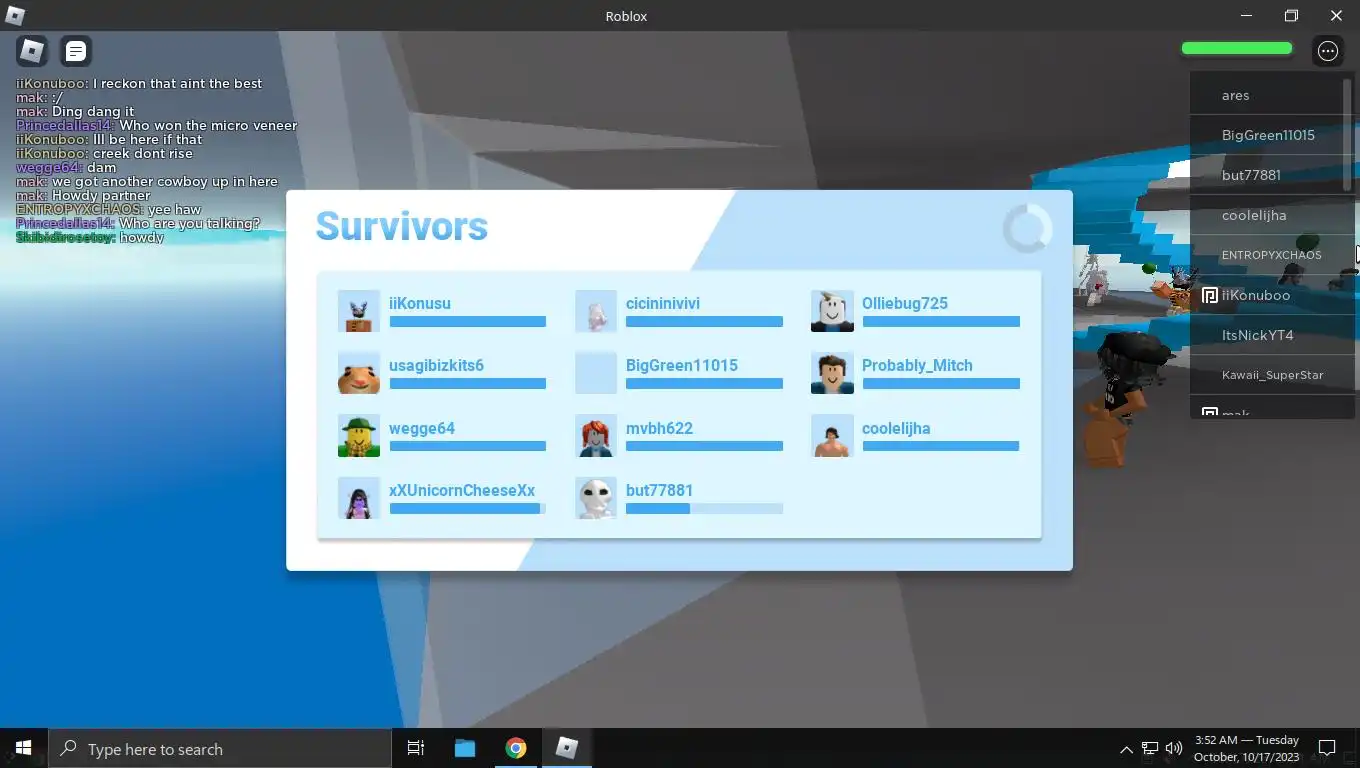Select BigGreen11015 in the Survivors panel
1360x768 pixels.
[682, 365]
